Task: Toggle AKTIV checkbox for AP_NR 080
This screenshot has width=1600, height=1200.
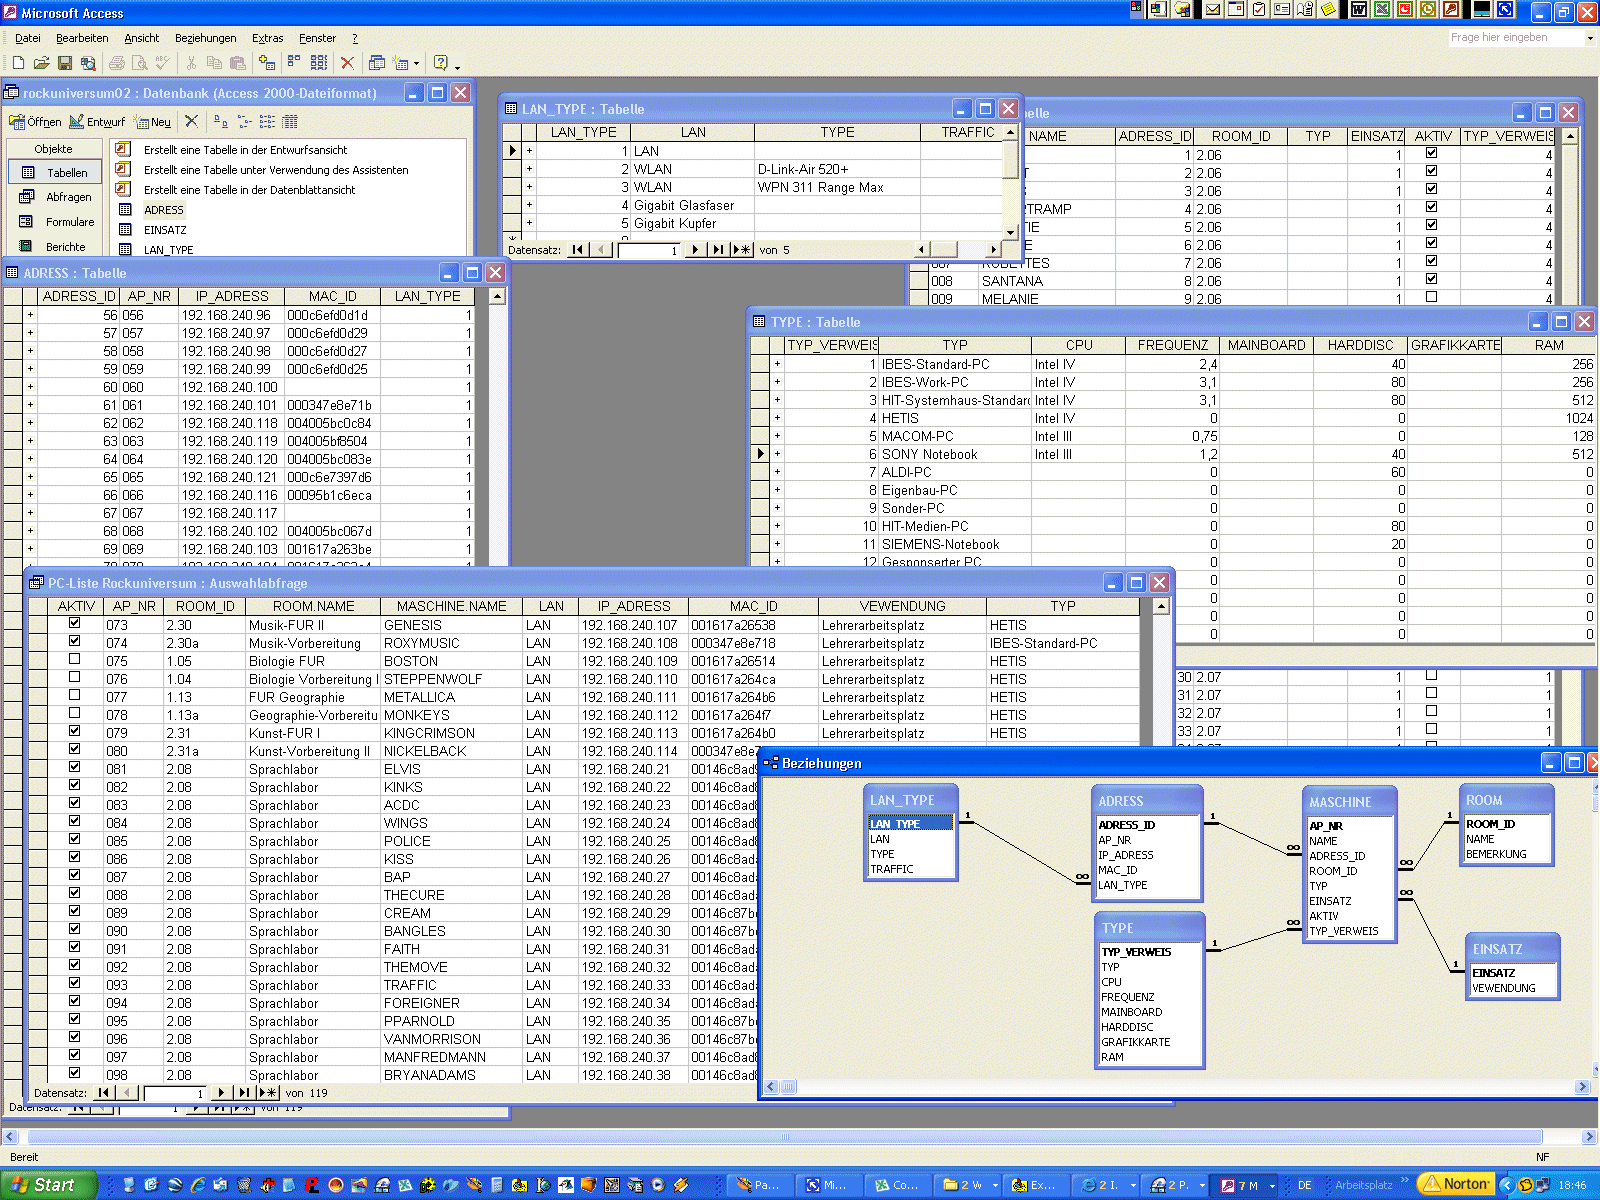Action: (x=74, y=749)
